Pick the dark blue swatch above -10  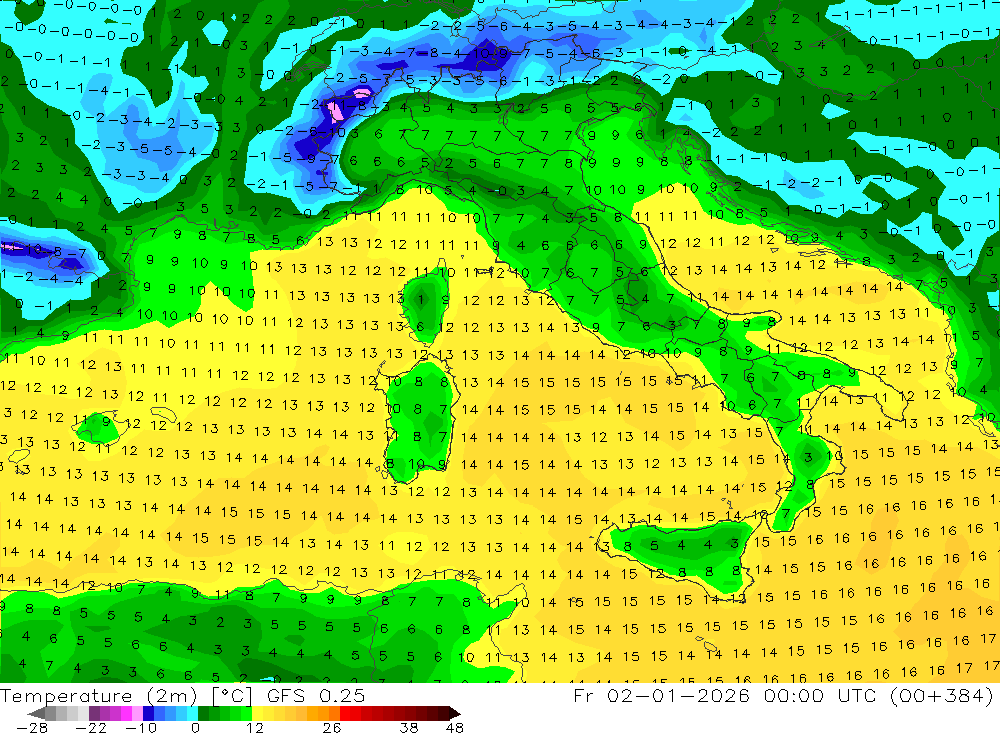pyautogui.click(x=148, y=713)
